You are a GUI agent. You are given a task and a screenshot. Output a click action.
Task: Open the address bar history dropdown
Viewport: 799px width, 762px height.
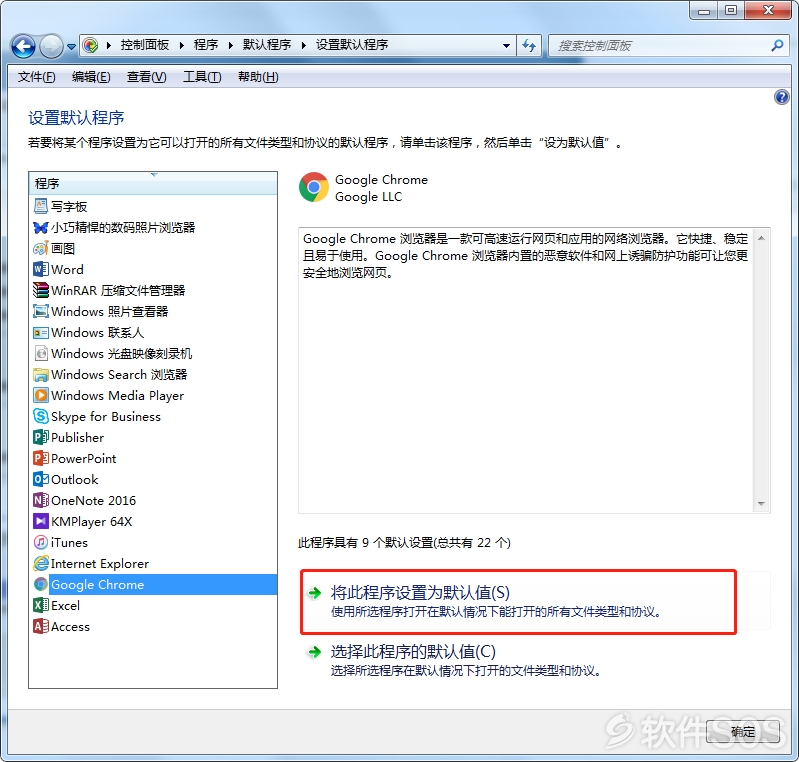tap(506, 45)
